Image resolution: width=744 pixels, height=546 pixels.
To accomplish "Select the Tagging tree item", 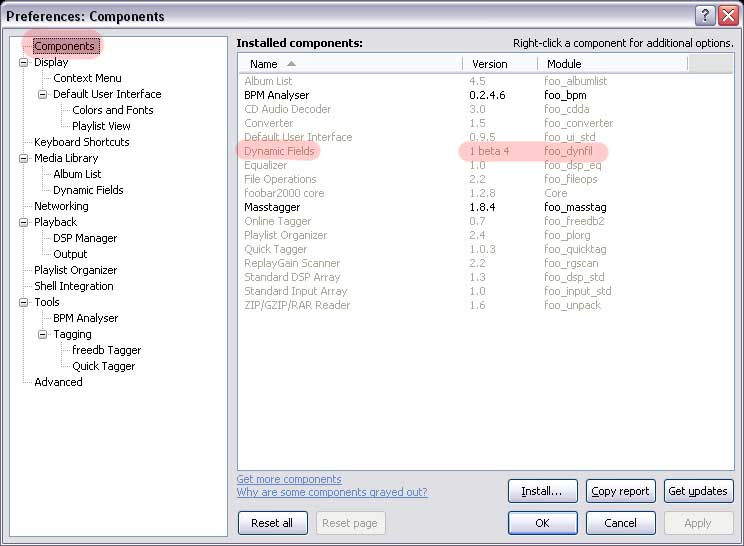I will tap(72, 334).
